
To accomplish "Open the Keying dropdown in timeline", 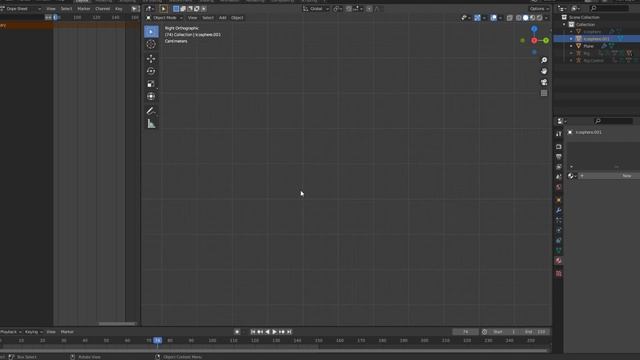I will (33, 332).
